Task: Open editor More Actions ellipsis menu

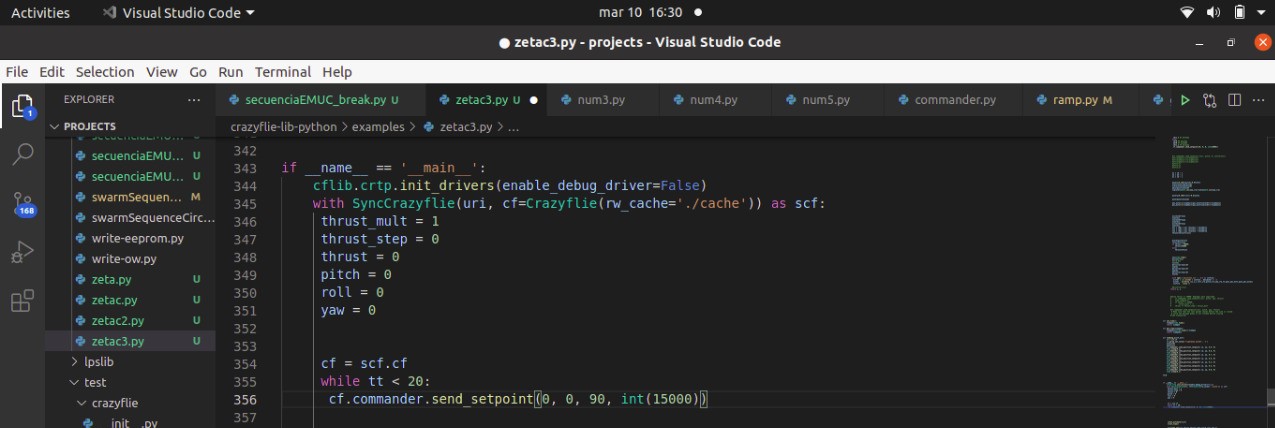Action: pos(1256,100)
